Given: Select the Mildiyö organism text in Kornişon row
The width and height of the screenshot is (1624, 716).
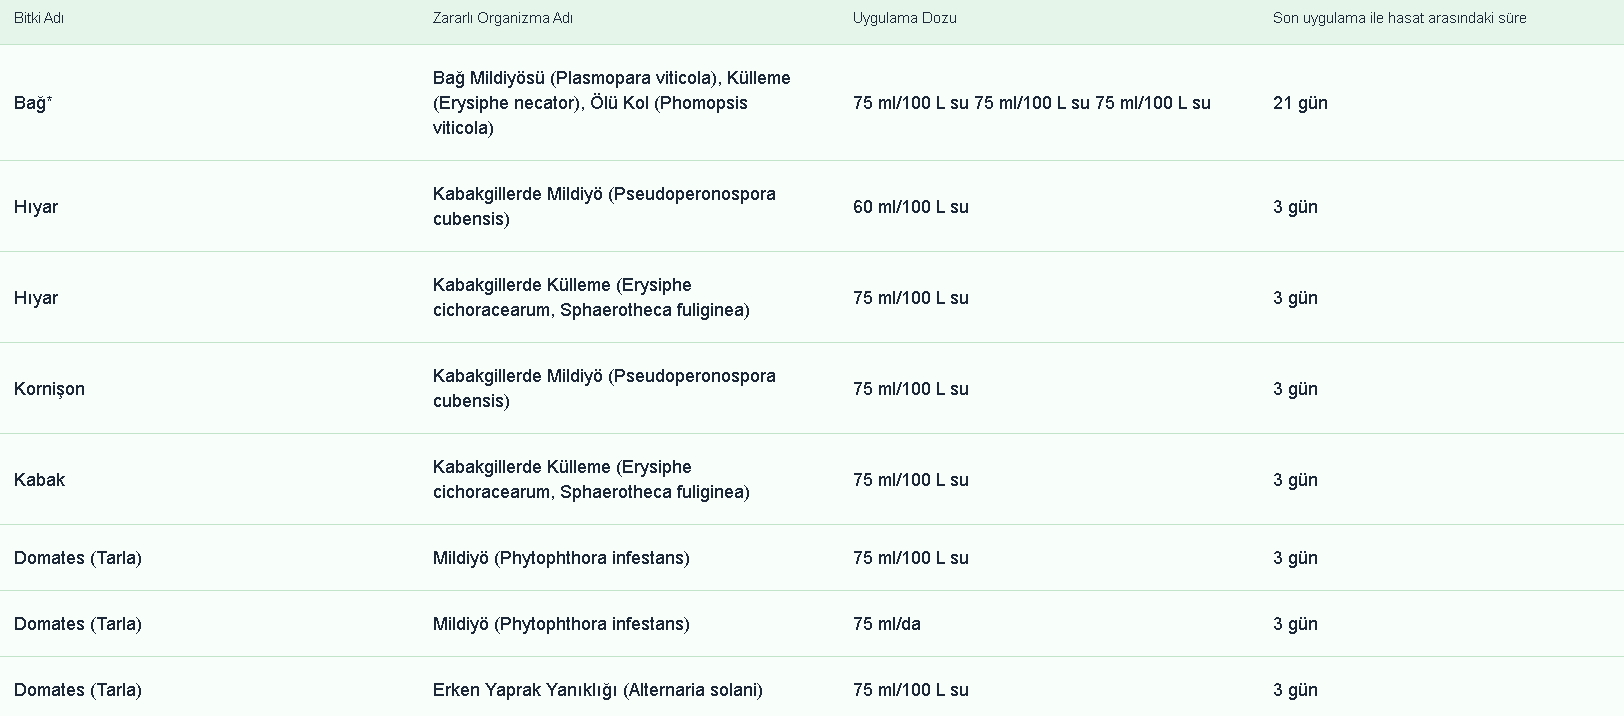Looking at the screenshot, I should 603,389.
